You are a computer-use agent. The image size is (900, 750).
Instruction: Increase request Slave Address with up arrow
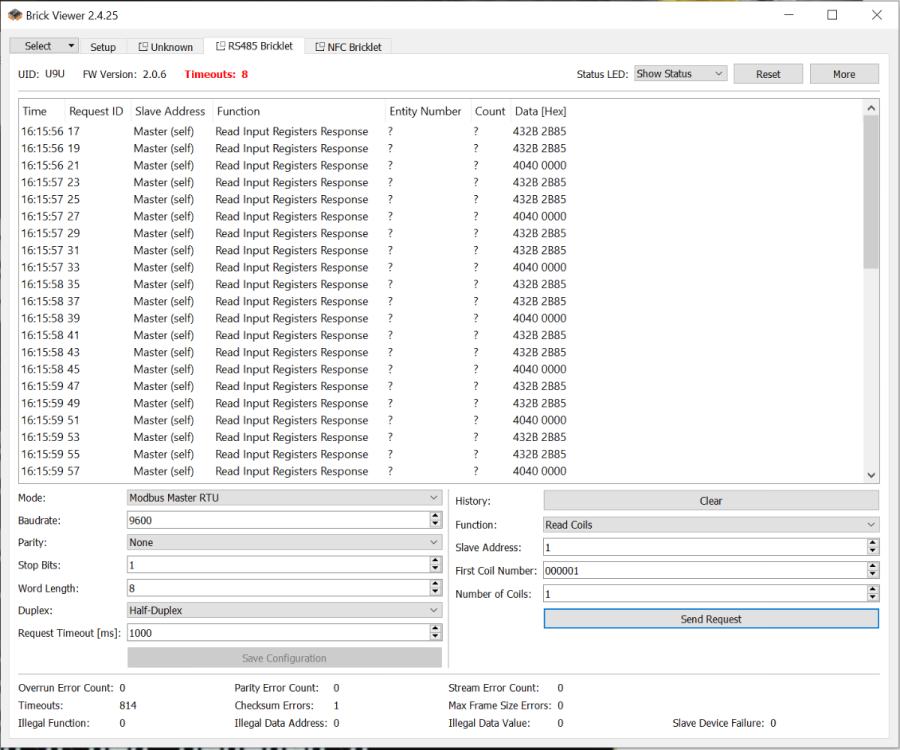pyautogui.click(x=872, y=543)
